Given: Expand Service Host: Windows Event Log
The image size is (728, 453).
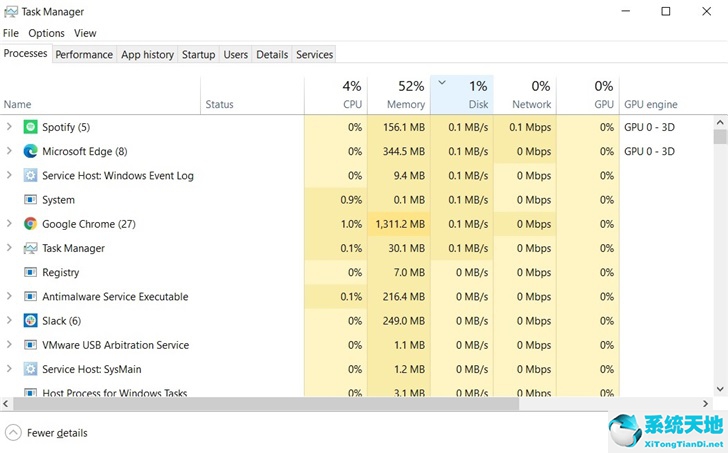Looking at the screenshot, I should (9, 175).
